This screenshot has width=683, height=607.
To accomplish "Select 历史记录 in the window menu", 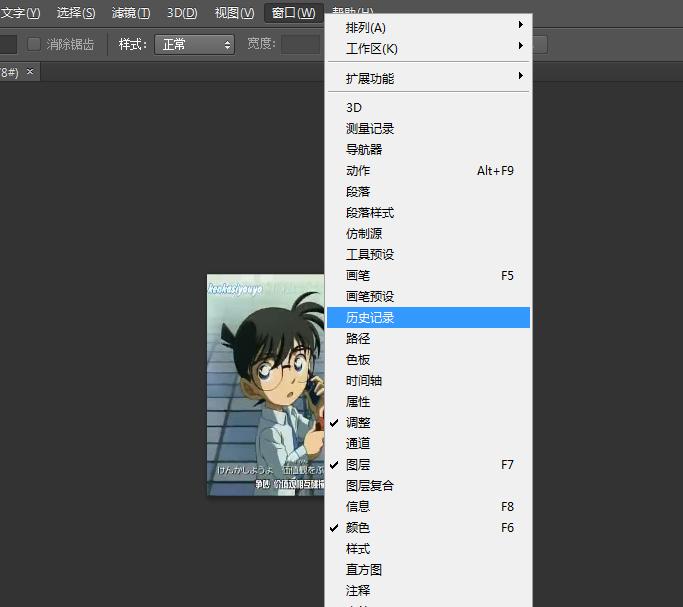I will pyautogui.click(x=429, y=317).
